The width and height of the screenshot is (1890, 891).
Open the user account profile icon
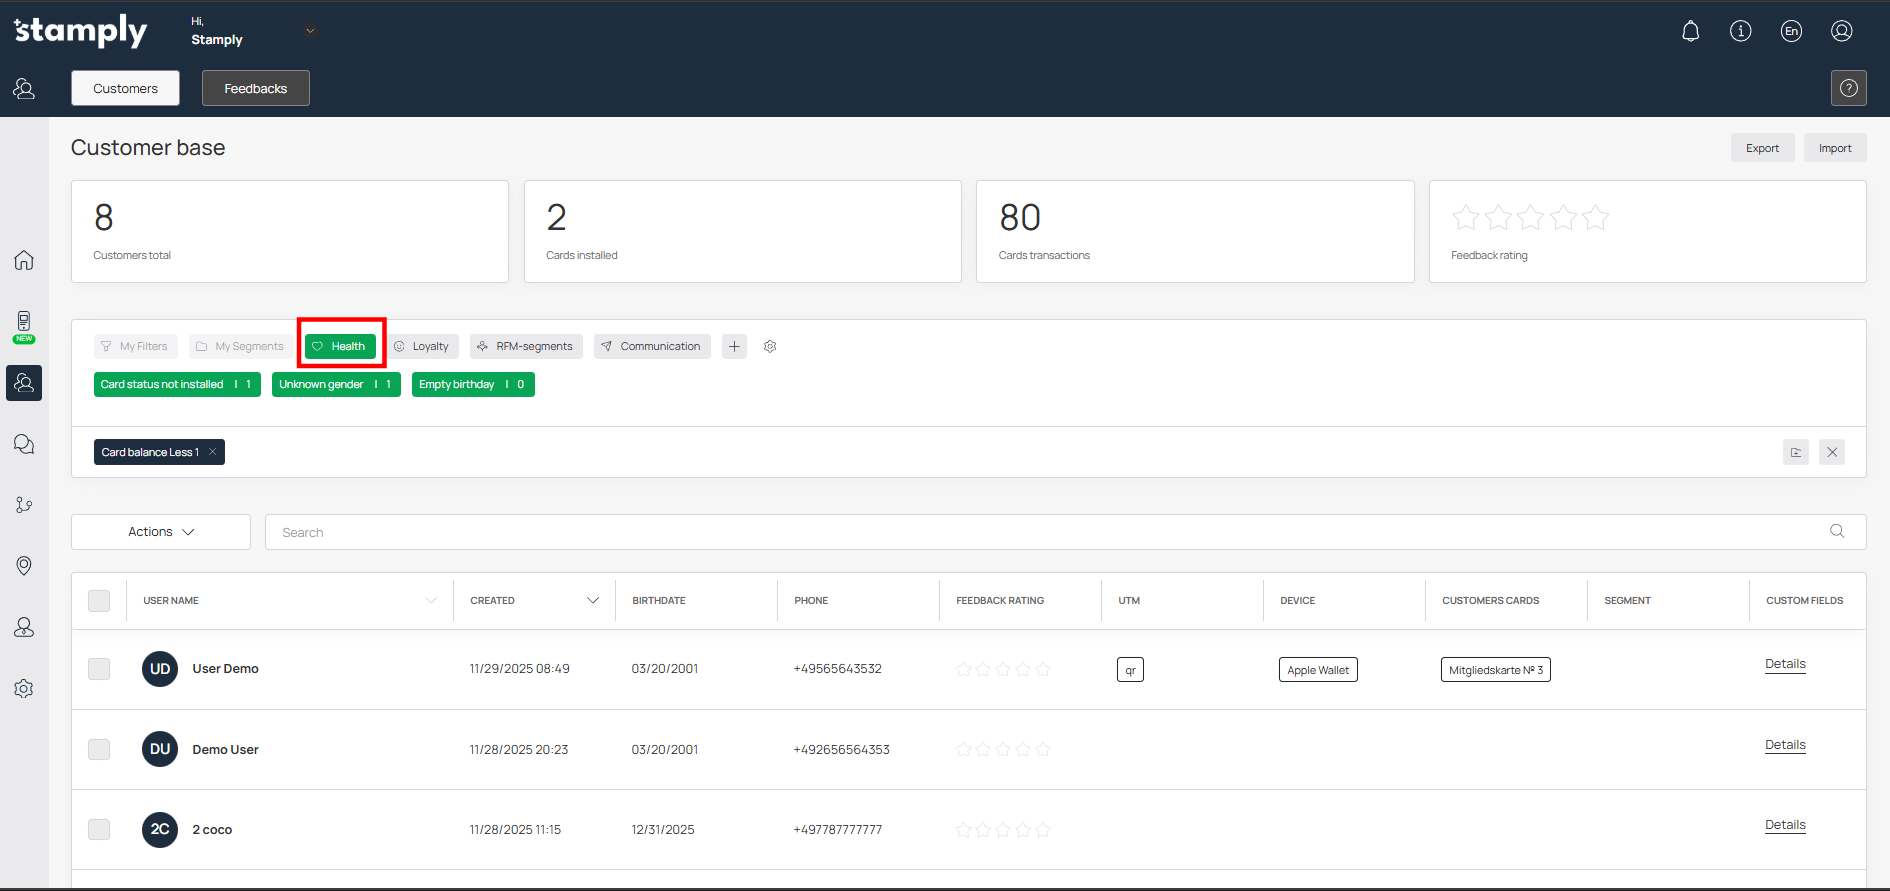click(x=1841, y=32)
